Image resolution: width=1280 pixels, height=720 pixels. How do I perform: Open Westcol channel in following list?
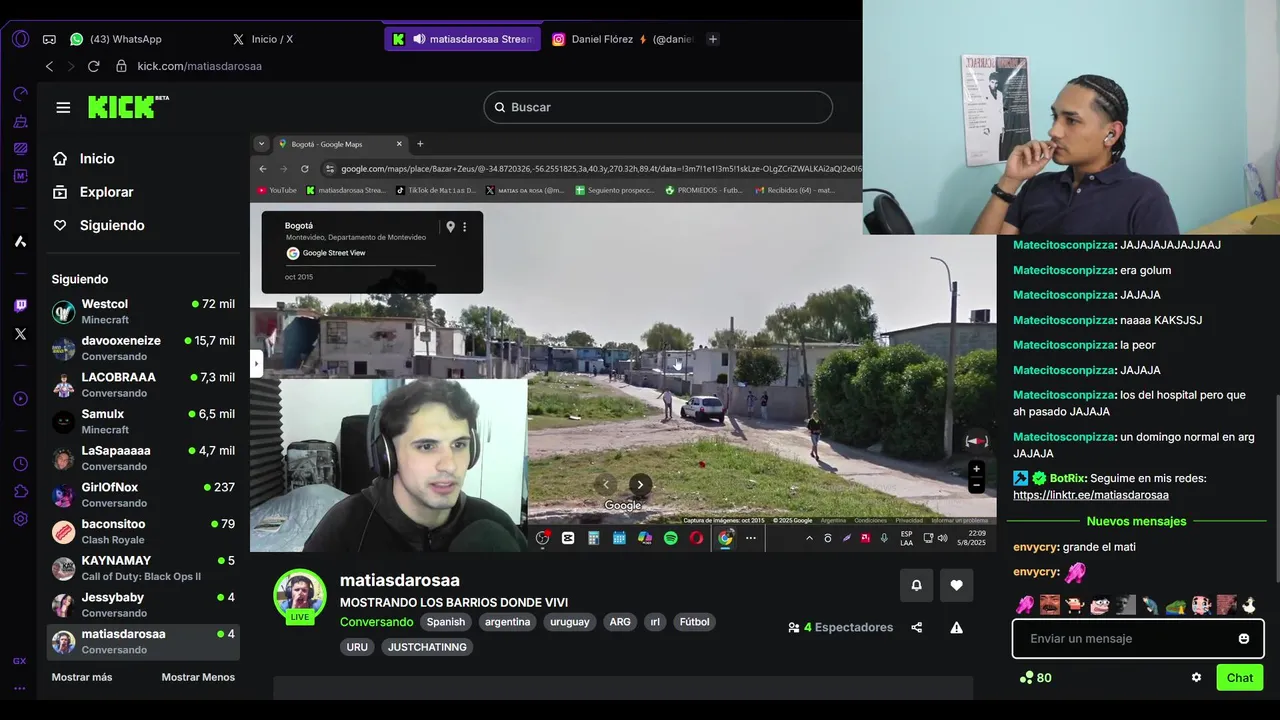click(x=144, y=311)
